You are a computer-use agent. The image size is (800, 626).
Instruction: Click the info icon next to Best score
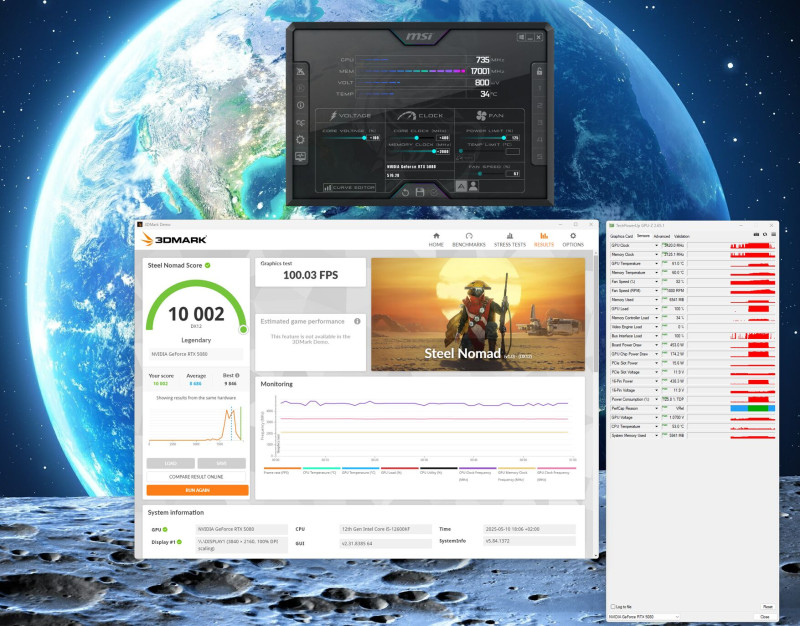point(237,375)
